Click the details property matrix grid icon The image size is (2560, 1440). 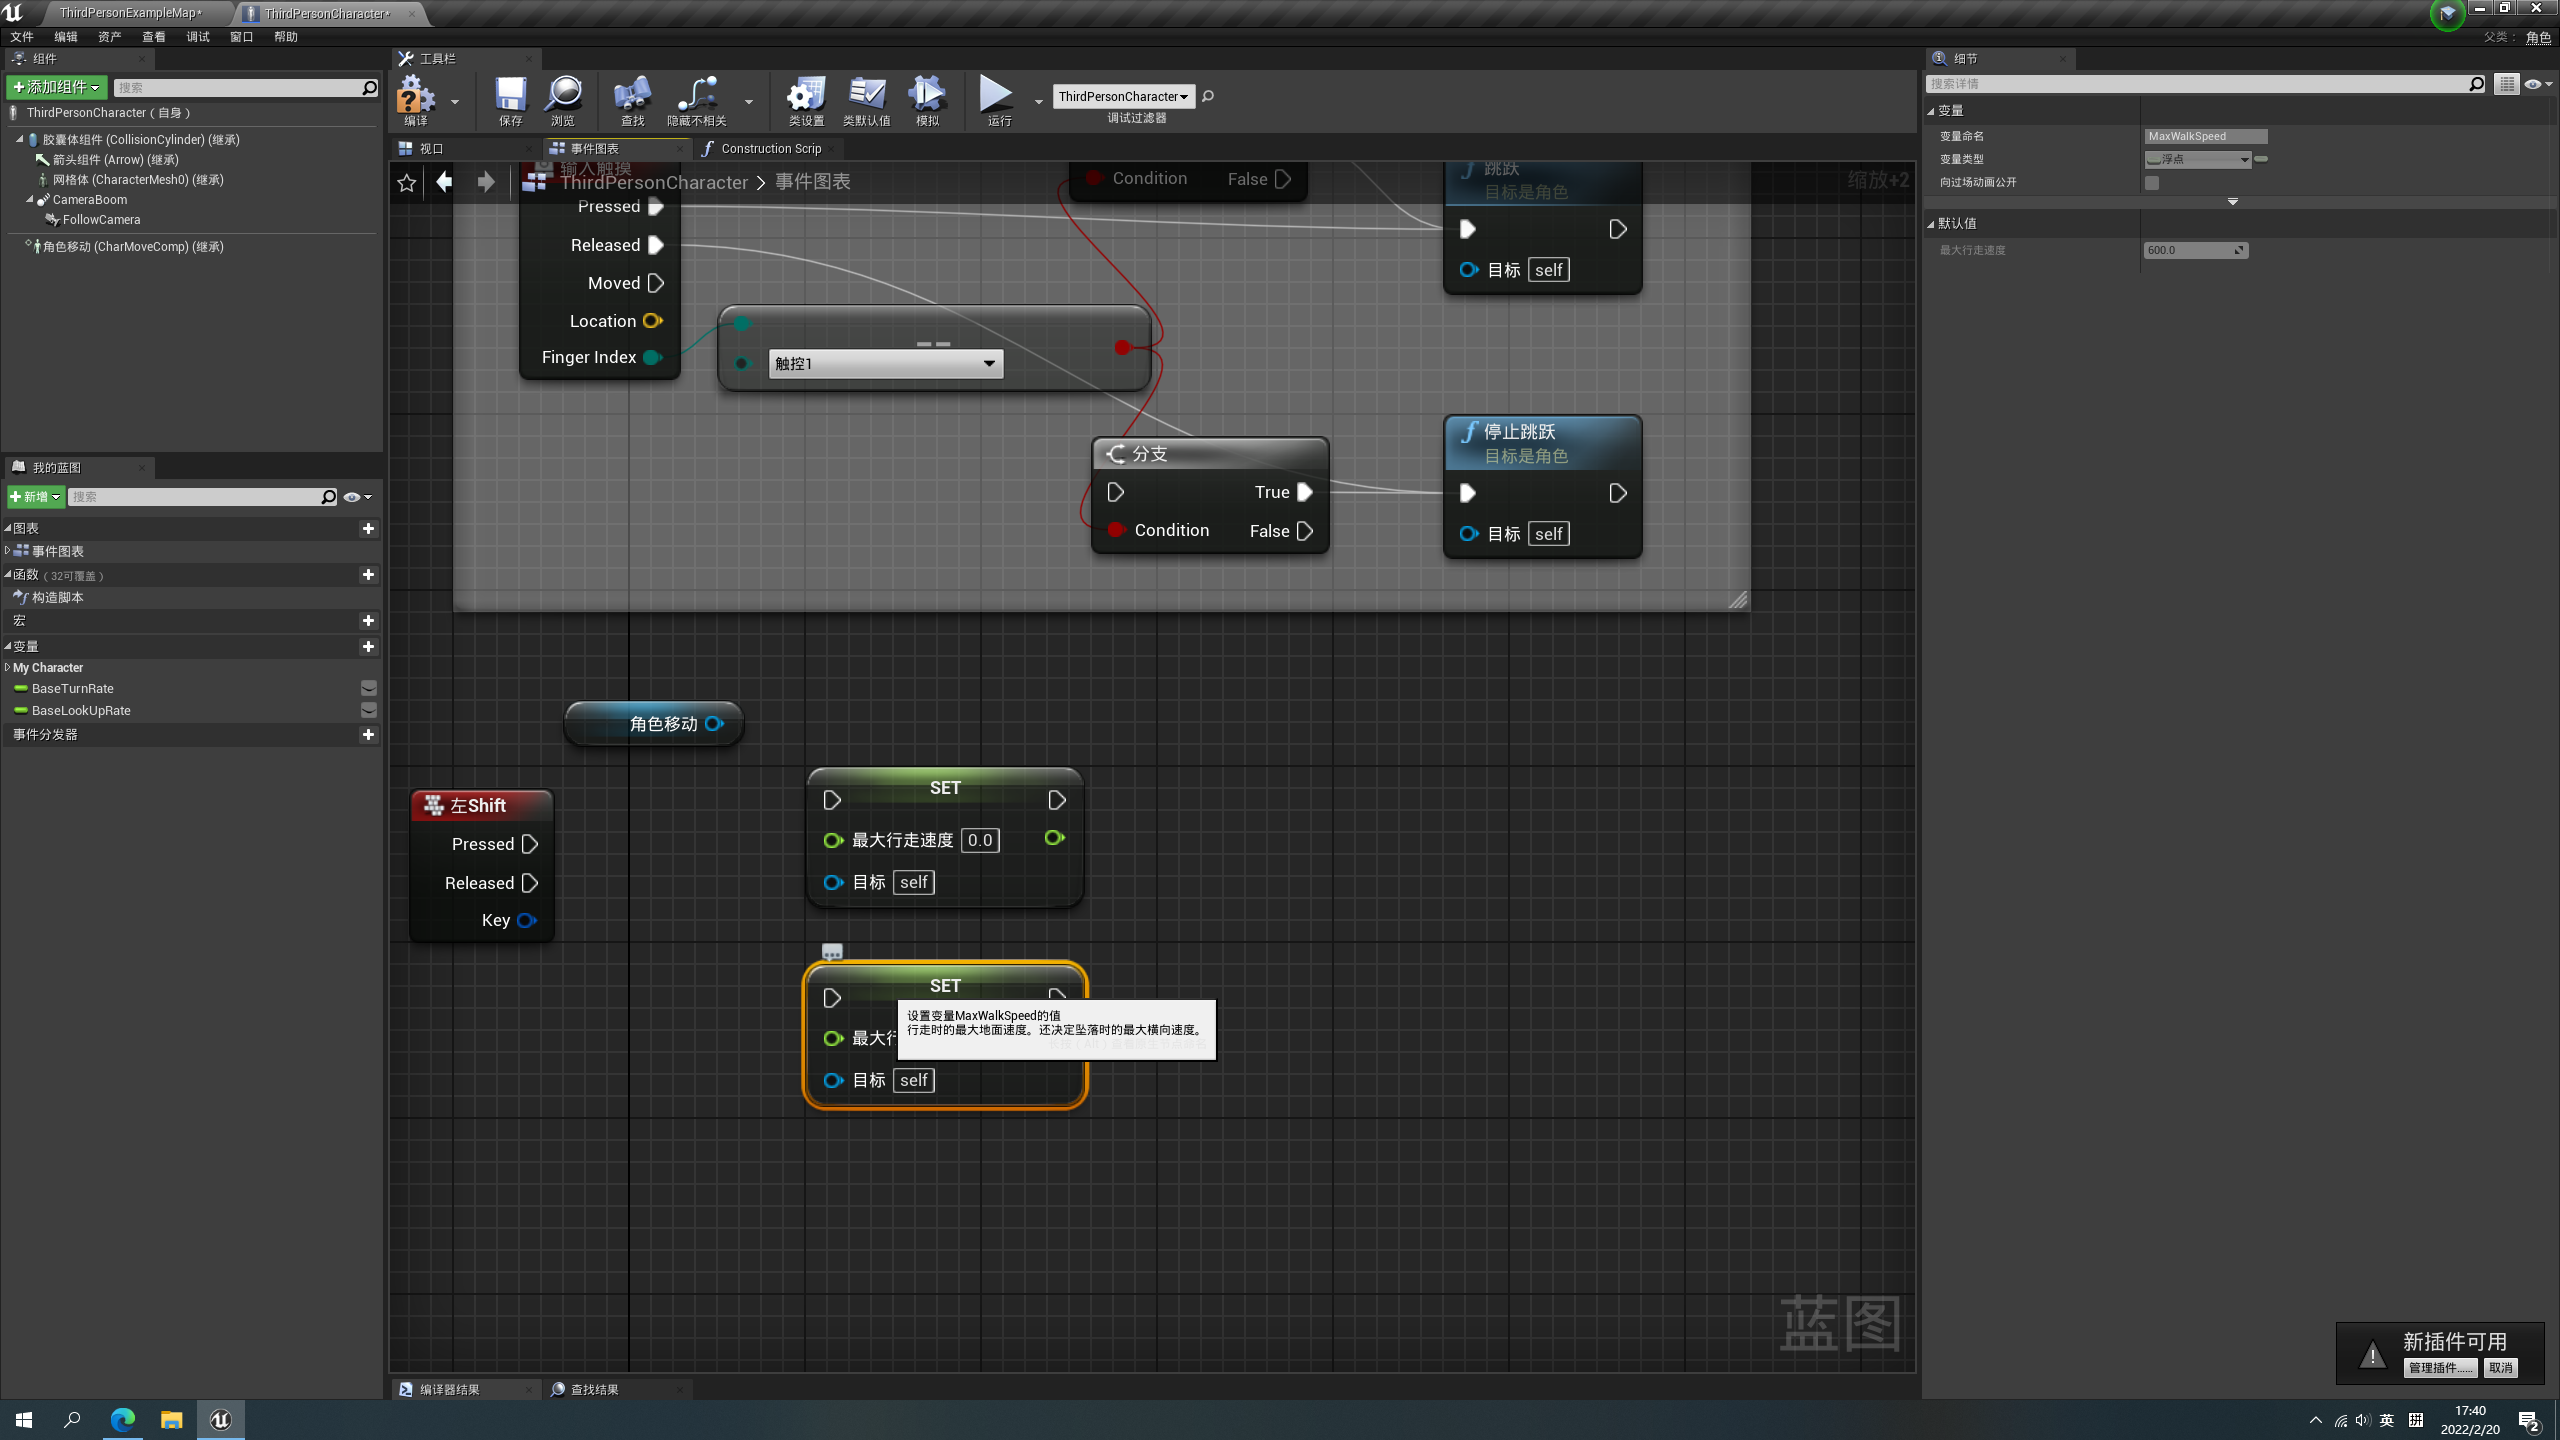pyautogui.click(x=2506, y=84)
